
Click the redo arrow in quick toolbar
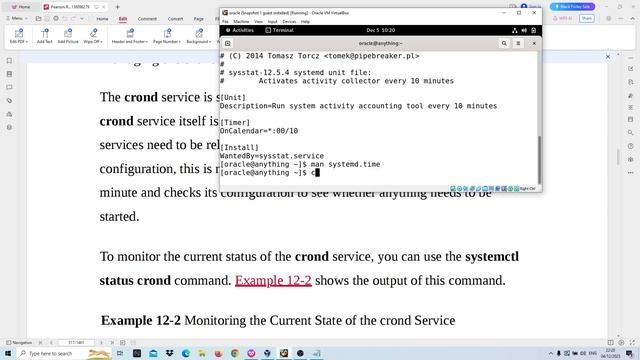[73, 18]
